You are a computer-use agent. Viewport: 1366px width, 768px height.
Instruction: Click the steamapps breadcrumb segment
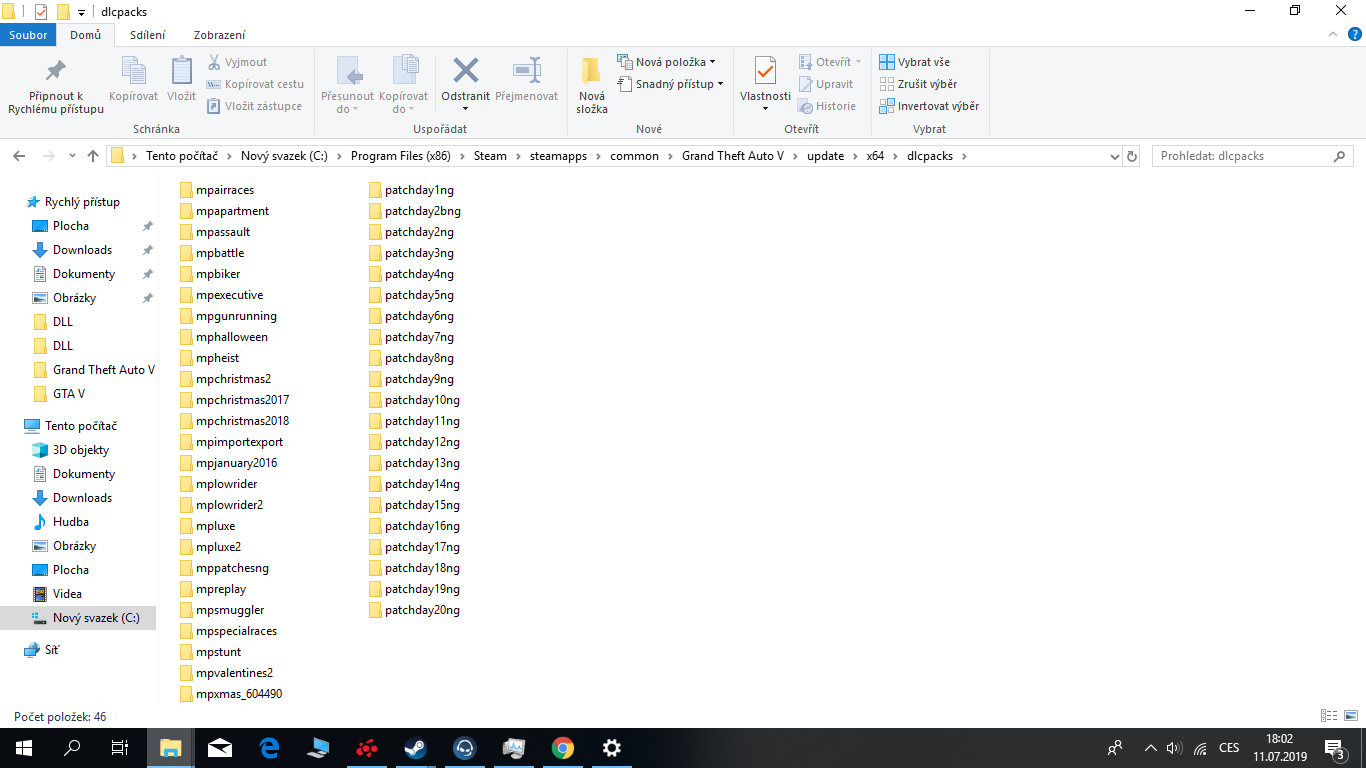coord(558,156)
